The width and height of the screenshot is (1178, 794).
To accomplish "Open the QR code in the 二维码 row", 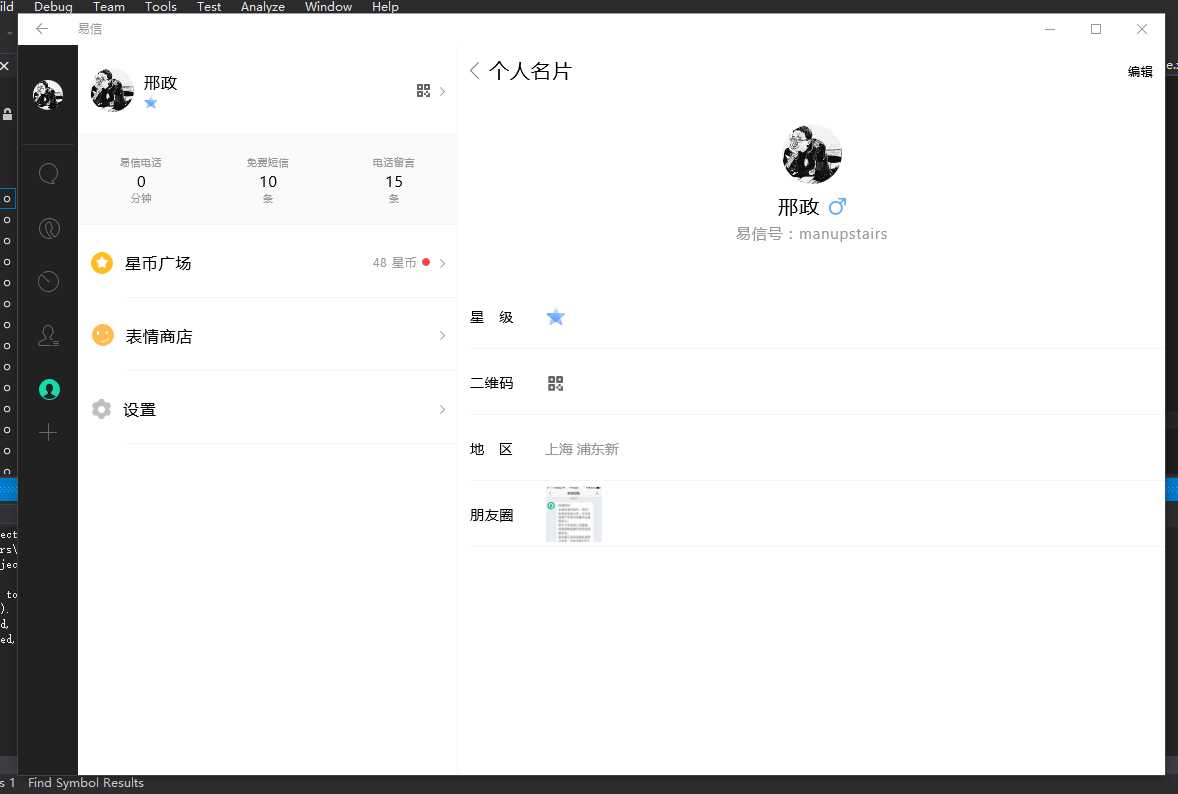I will [x=555, y=383].
